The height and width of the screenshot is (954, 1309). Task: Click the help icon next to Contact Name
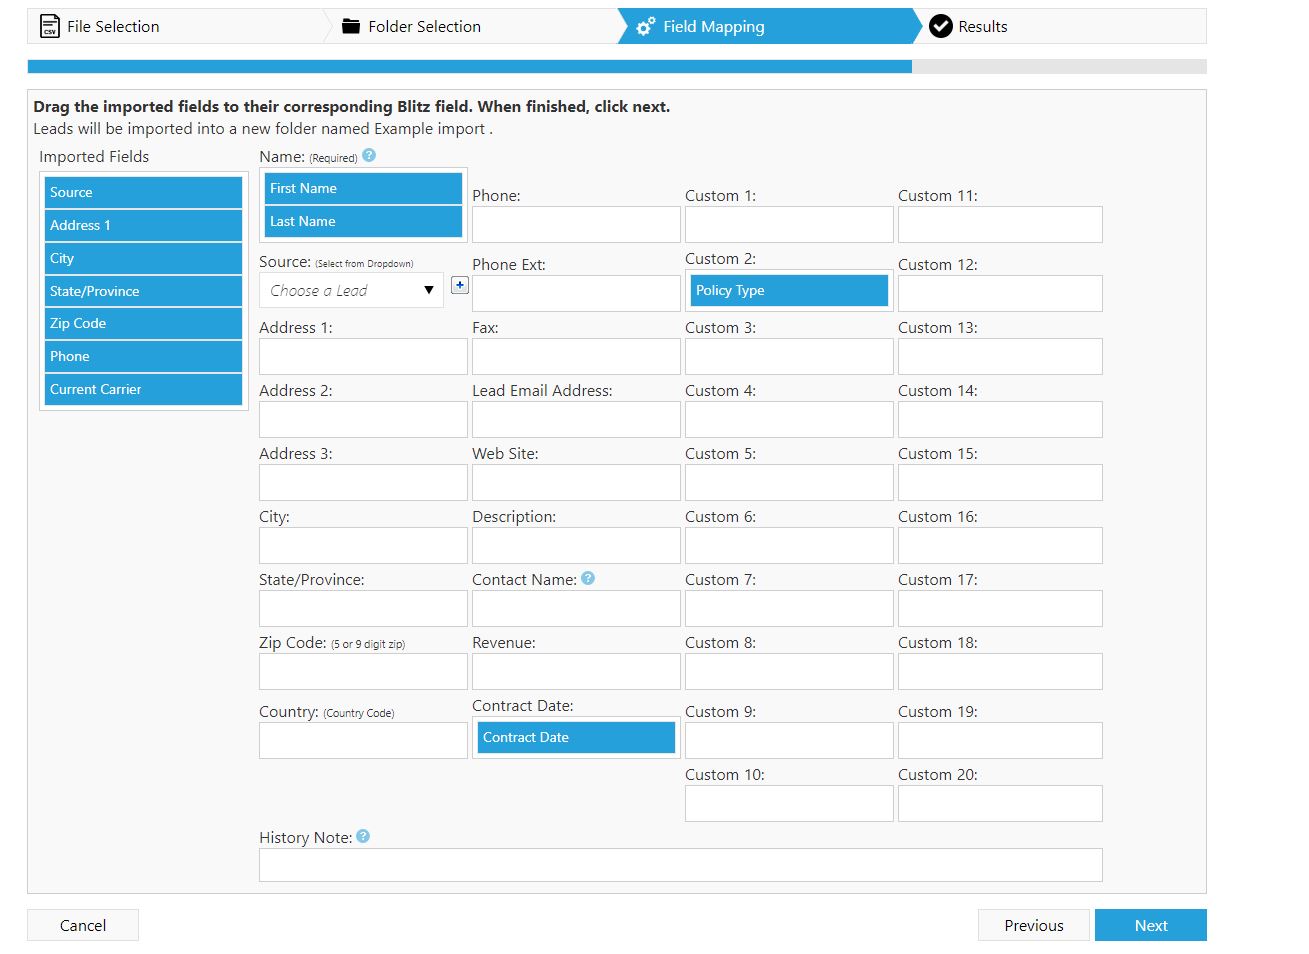588,578
